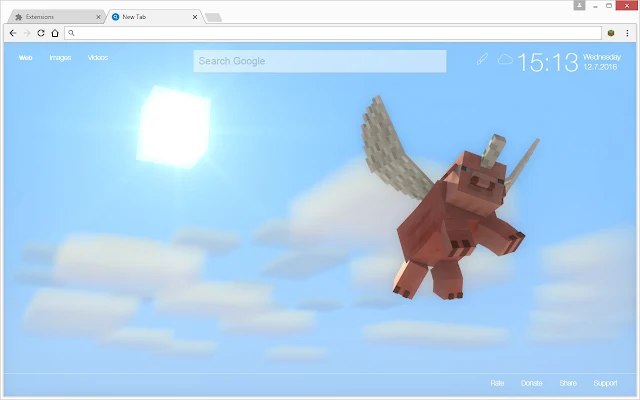Close the Extensions tab
Screen dimensions: 640x400
(x=98, y=17)
